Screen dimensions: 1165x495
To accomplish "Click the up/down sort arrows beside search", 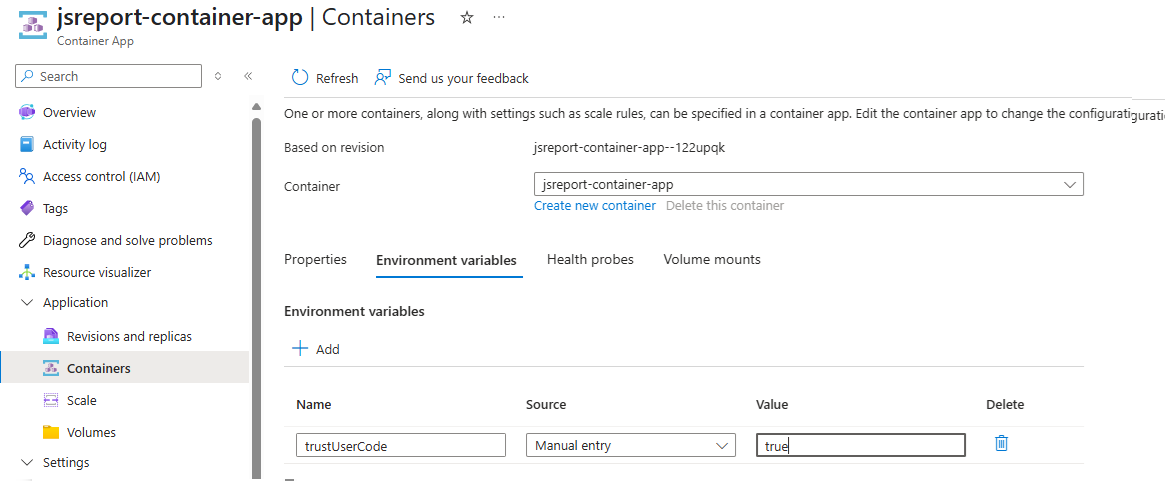I will (218, 76).
